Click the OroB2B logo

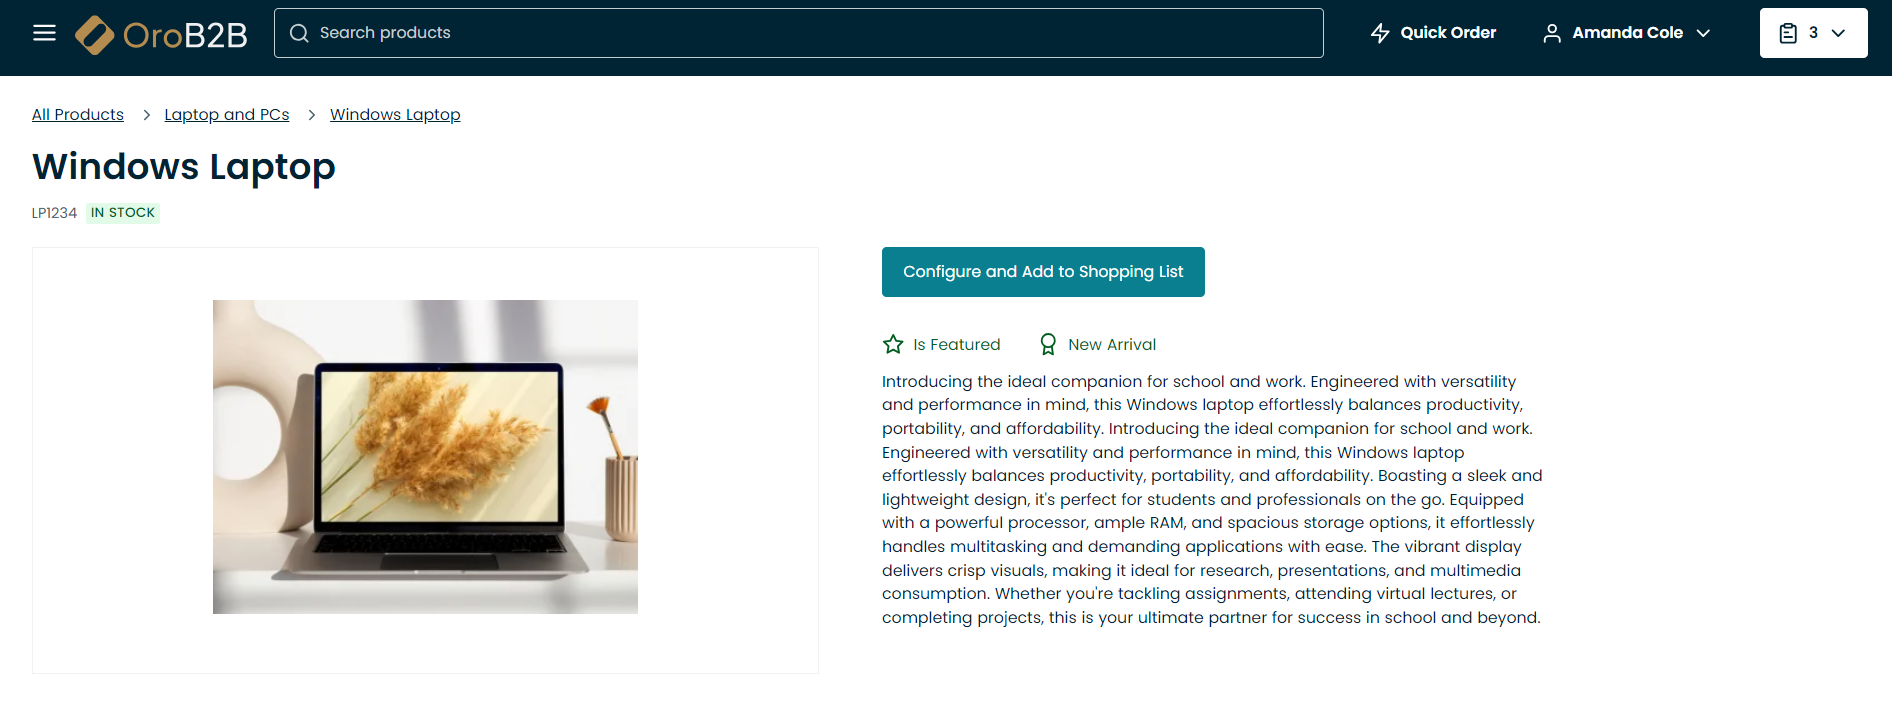(162, 34)
